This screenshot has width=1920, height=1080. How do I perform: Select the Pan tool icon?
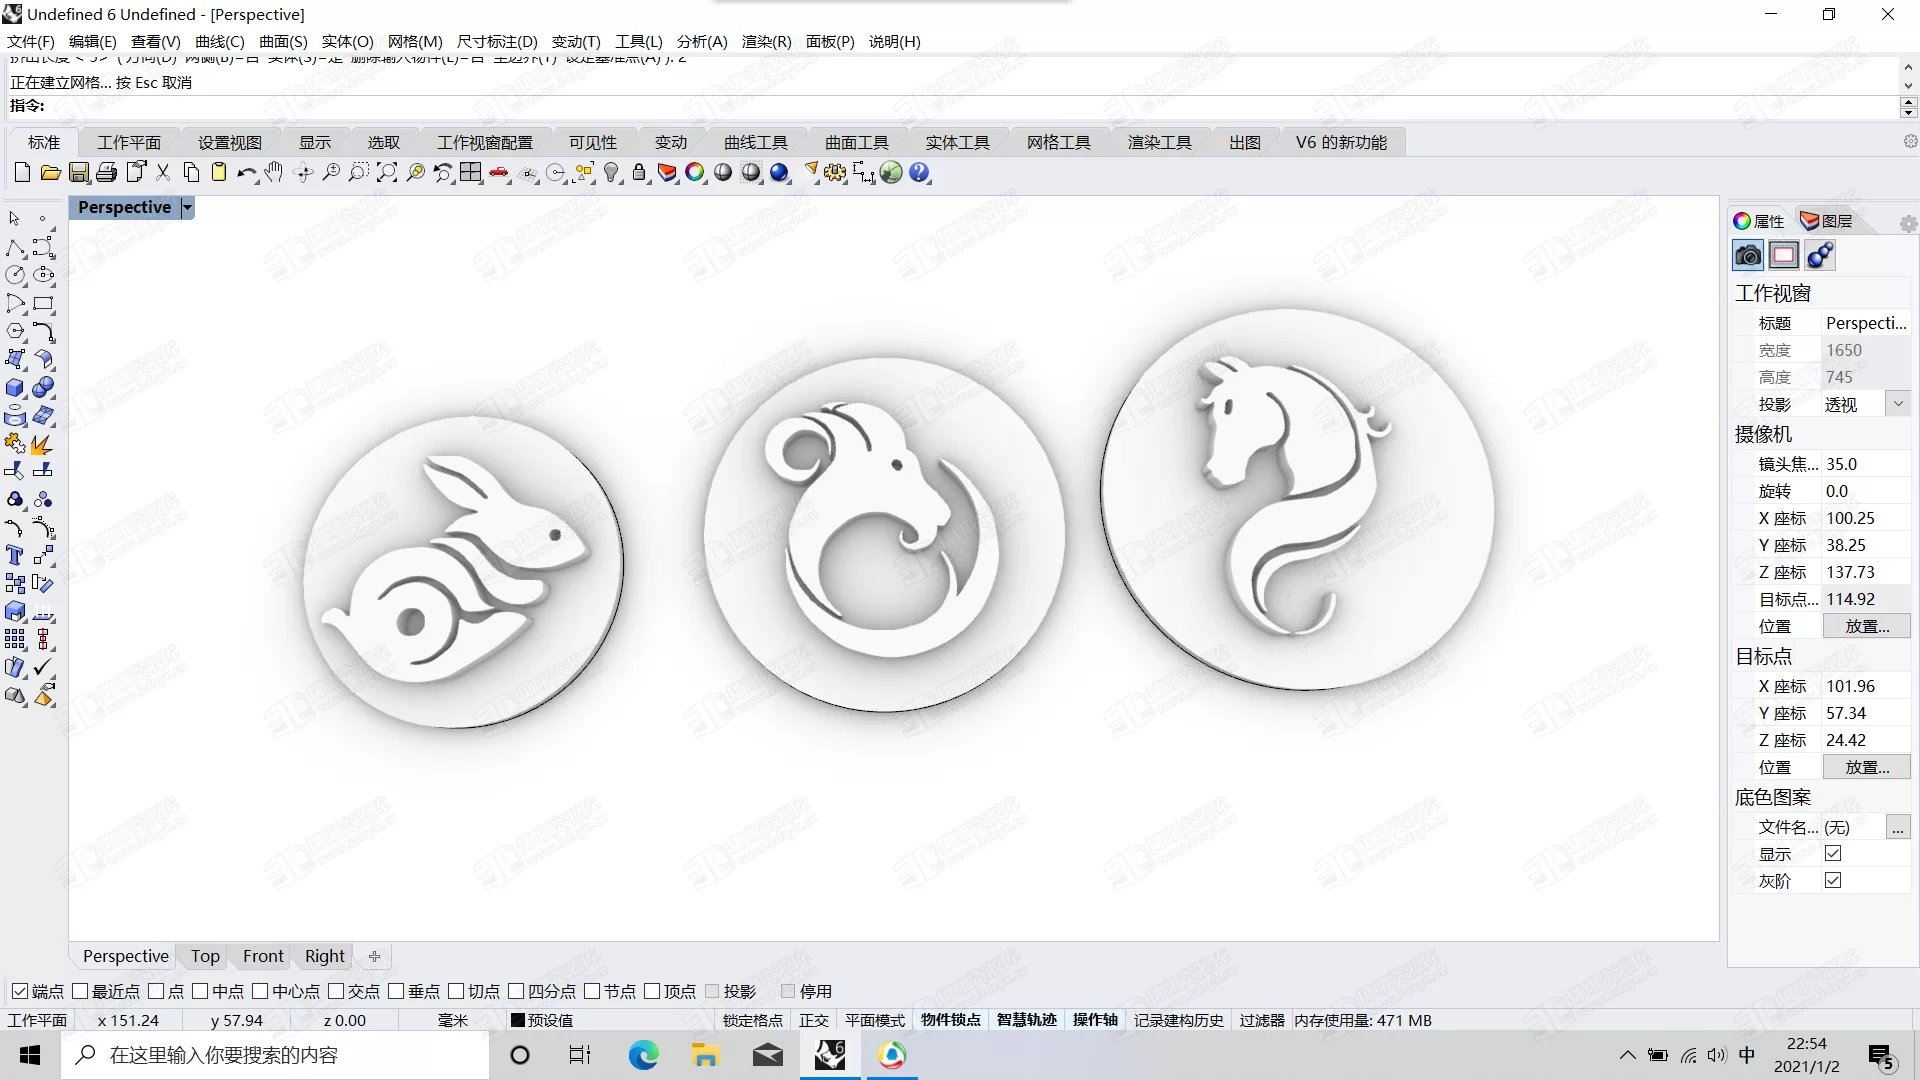[x=274, y=173]
